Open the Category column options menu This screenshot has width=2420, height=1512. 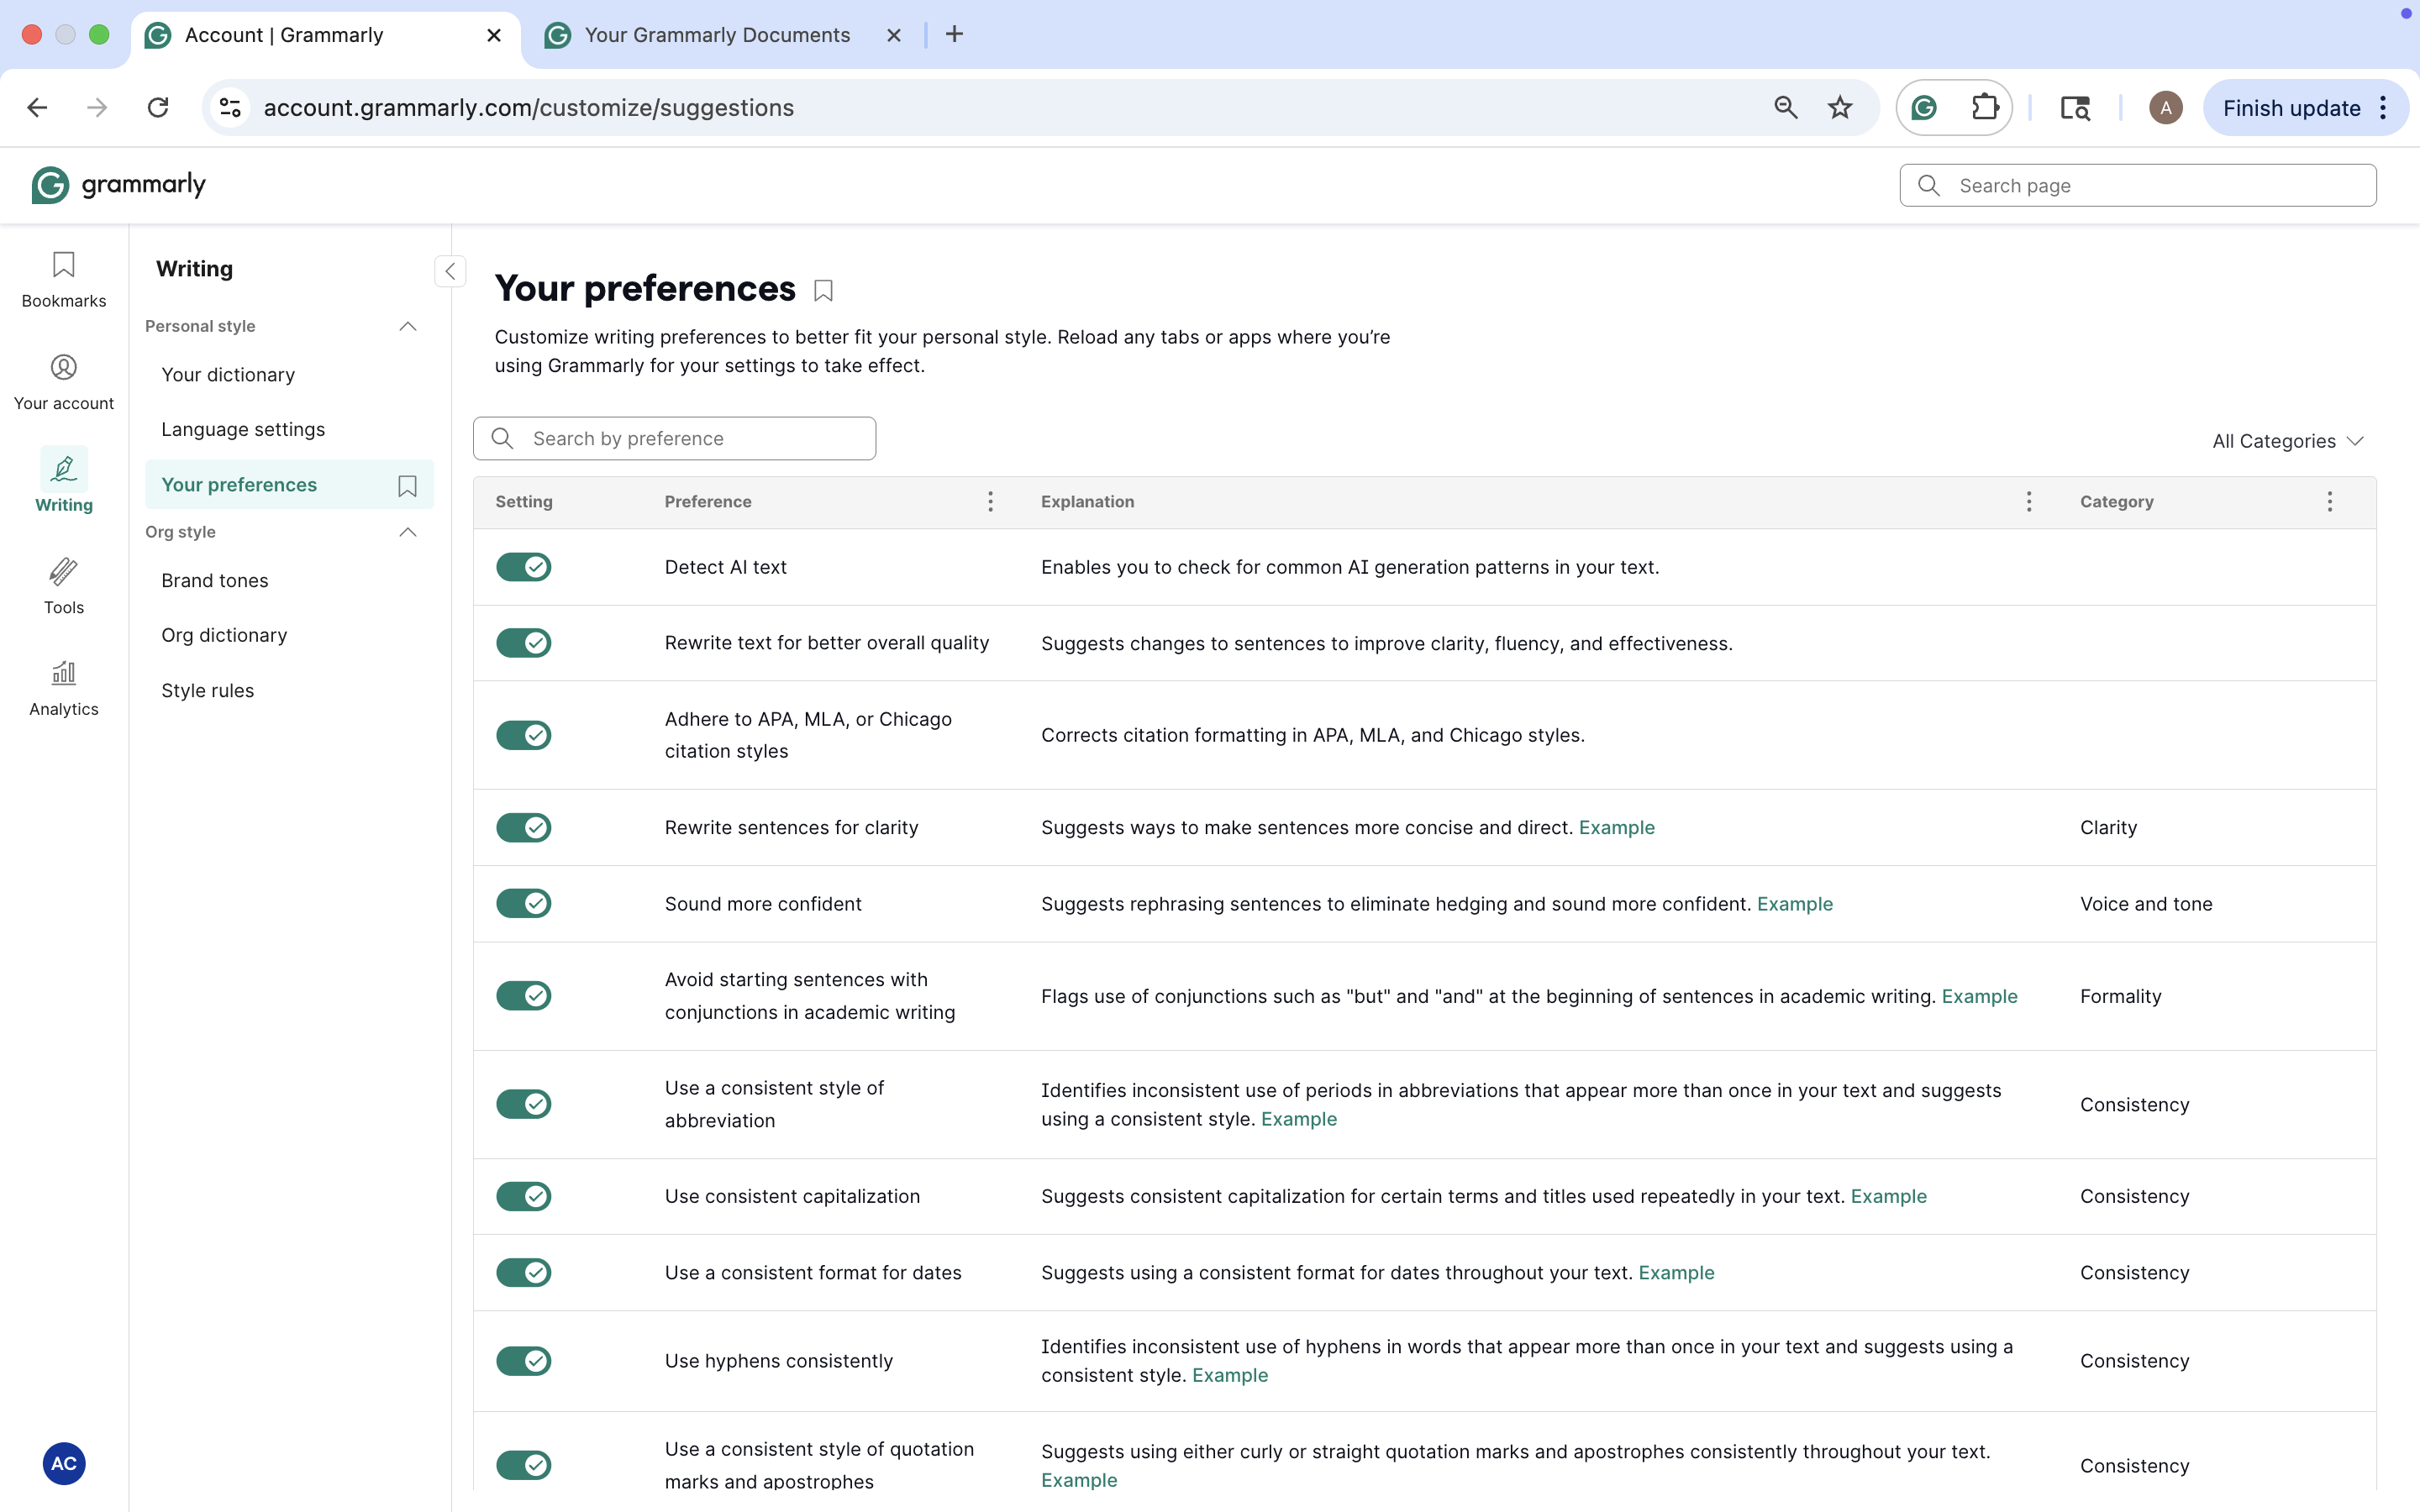[2330, 501]
